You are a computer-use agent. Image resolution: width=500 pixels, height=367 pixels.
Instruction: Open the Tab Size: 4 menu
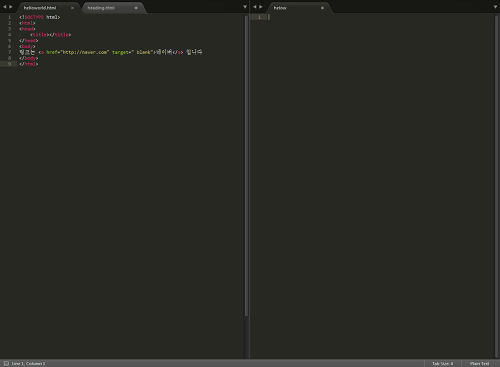point(443,363)
